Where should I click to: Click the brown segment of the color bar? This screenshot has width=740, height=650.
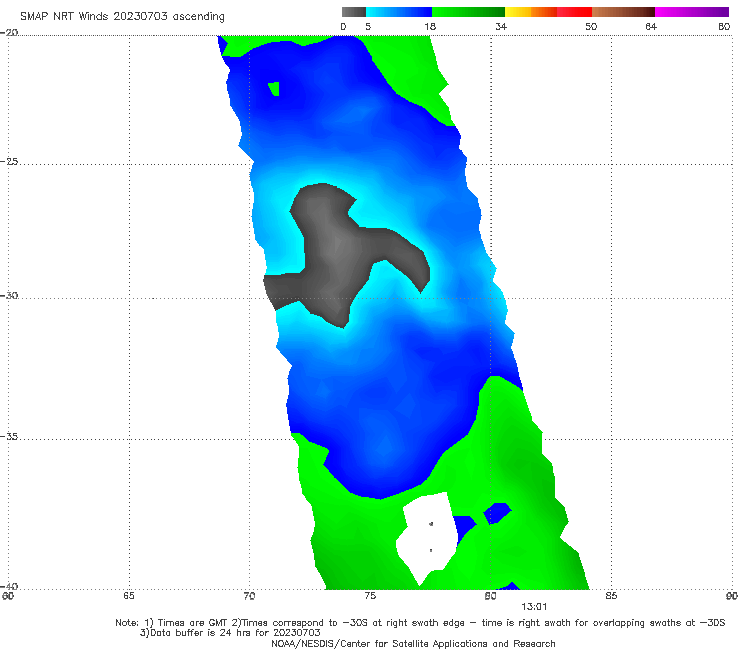point(623,12)
